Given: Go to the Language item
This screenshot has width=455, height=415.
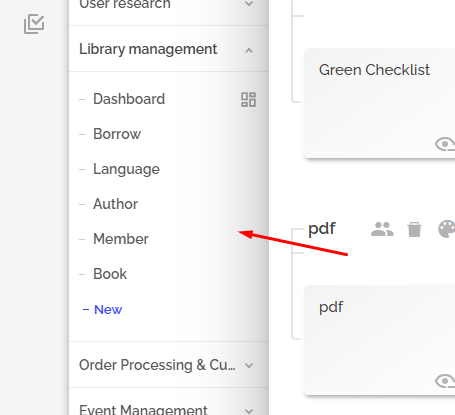Looking at the screenshot, I should tap(126, 169).
